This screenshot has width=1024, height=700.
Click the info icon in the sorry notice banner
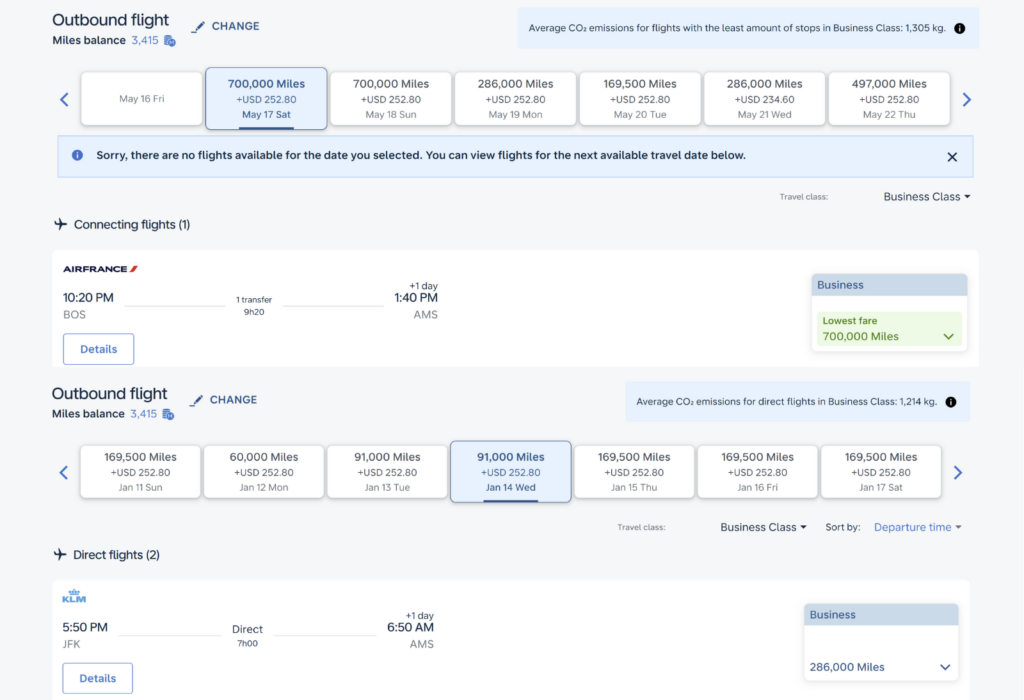tap(77, 155)
